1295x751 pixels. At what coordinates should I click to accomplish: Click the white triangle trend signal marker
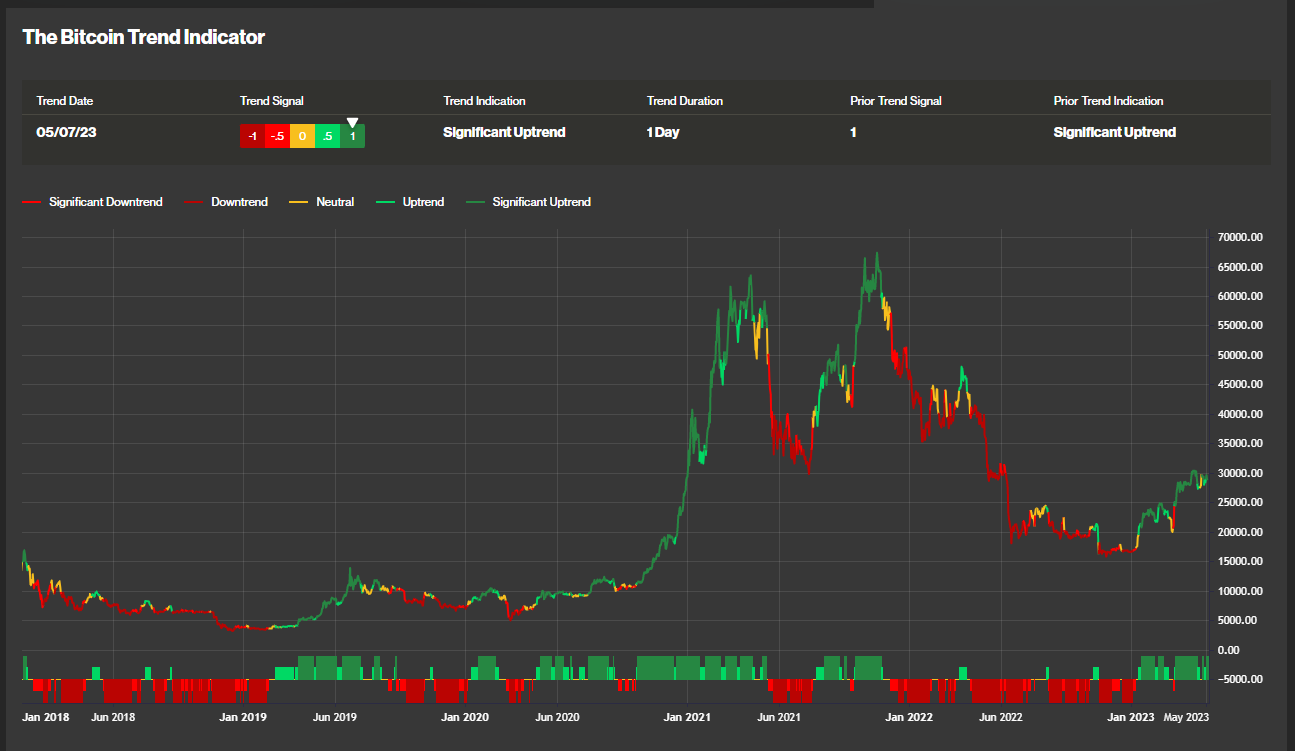coord(352,123)
